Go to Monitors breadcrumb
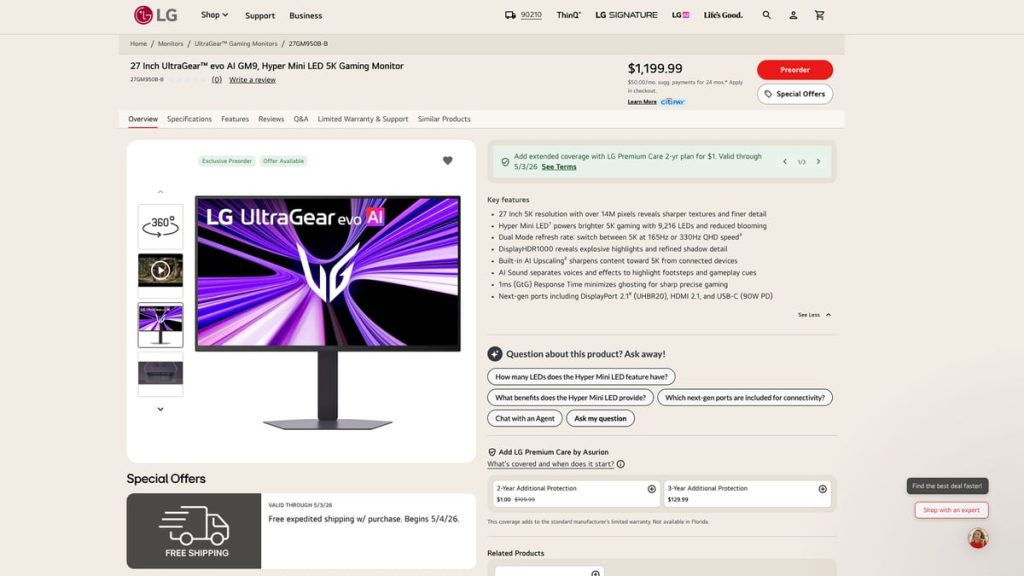Image resolution: width=1024 pixels, height=576 pixels. point(170,44)
